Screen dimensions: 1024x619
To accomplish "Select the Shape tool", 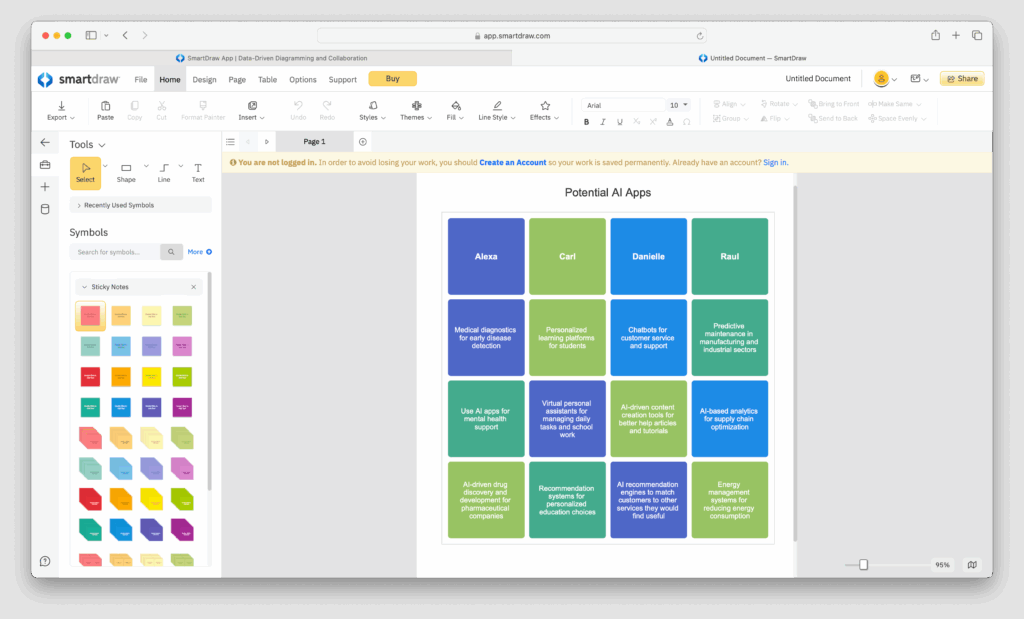I will click(x=126, y=172).
